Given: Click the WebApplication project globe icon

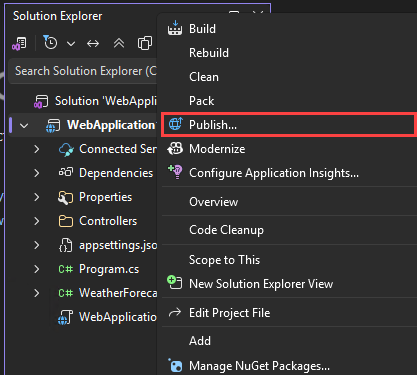Looking at the screenshot, I should (x=53, y=126).
